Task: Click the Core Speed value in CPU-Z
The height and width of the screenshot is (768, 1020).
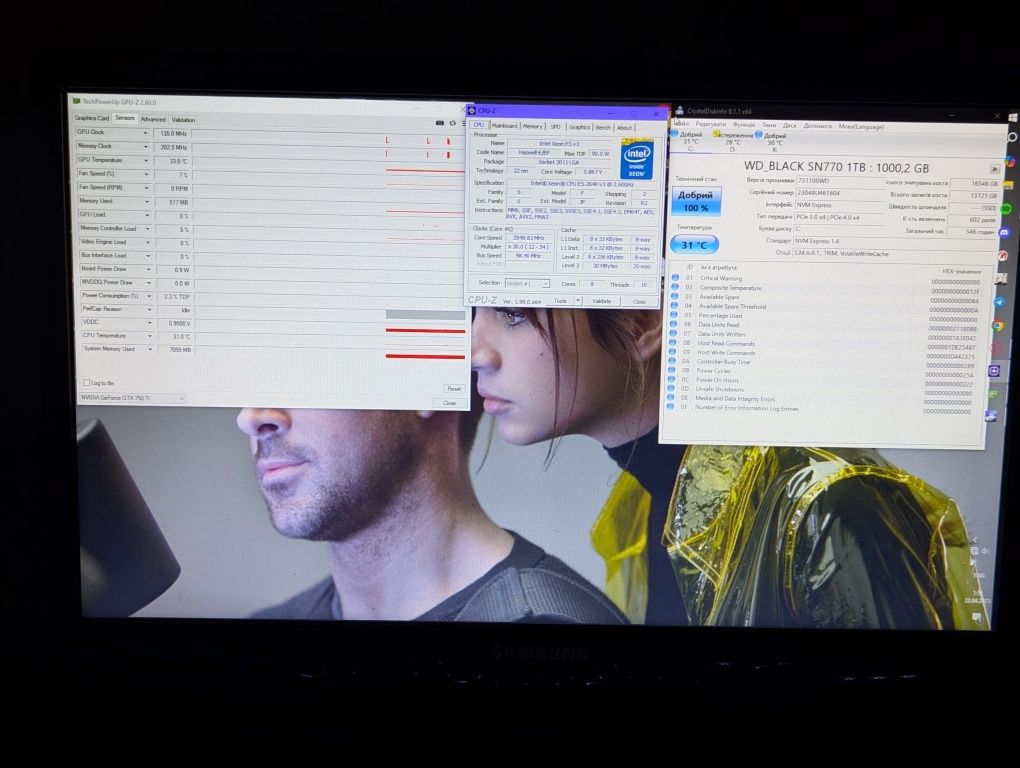Action: 529,238
